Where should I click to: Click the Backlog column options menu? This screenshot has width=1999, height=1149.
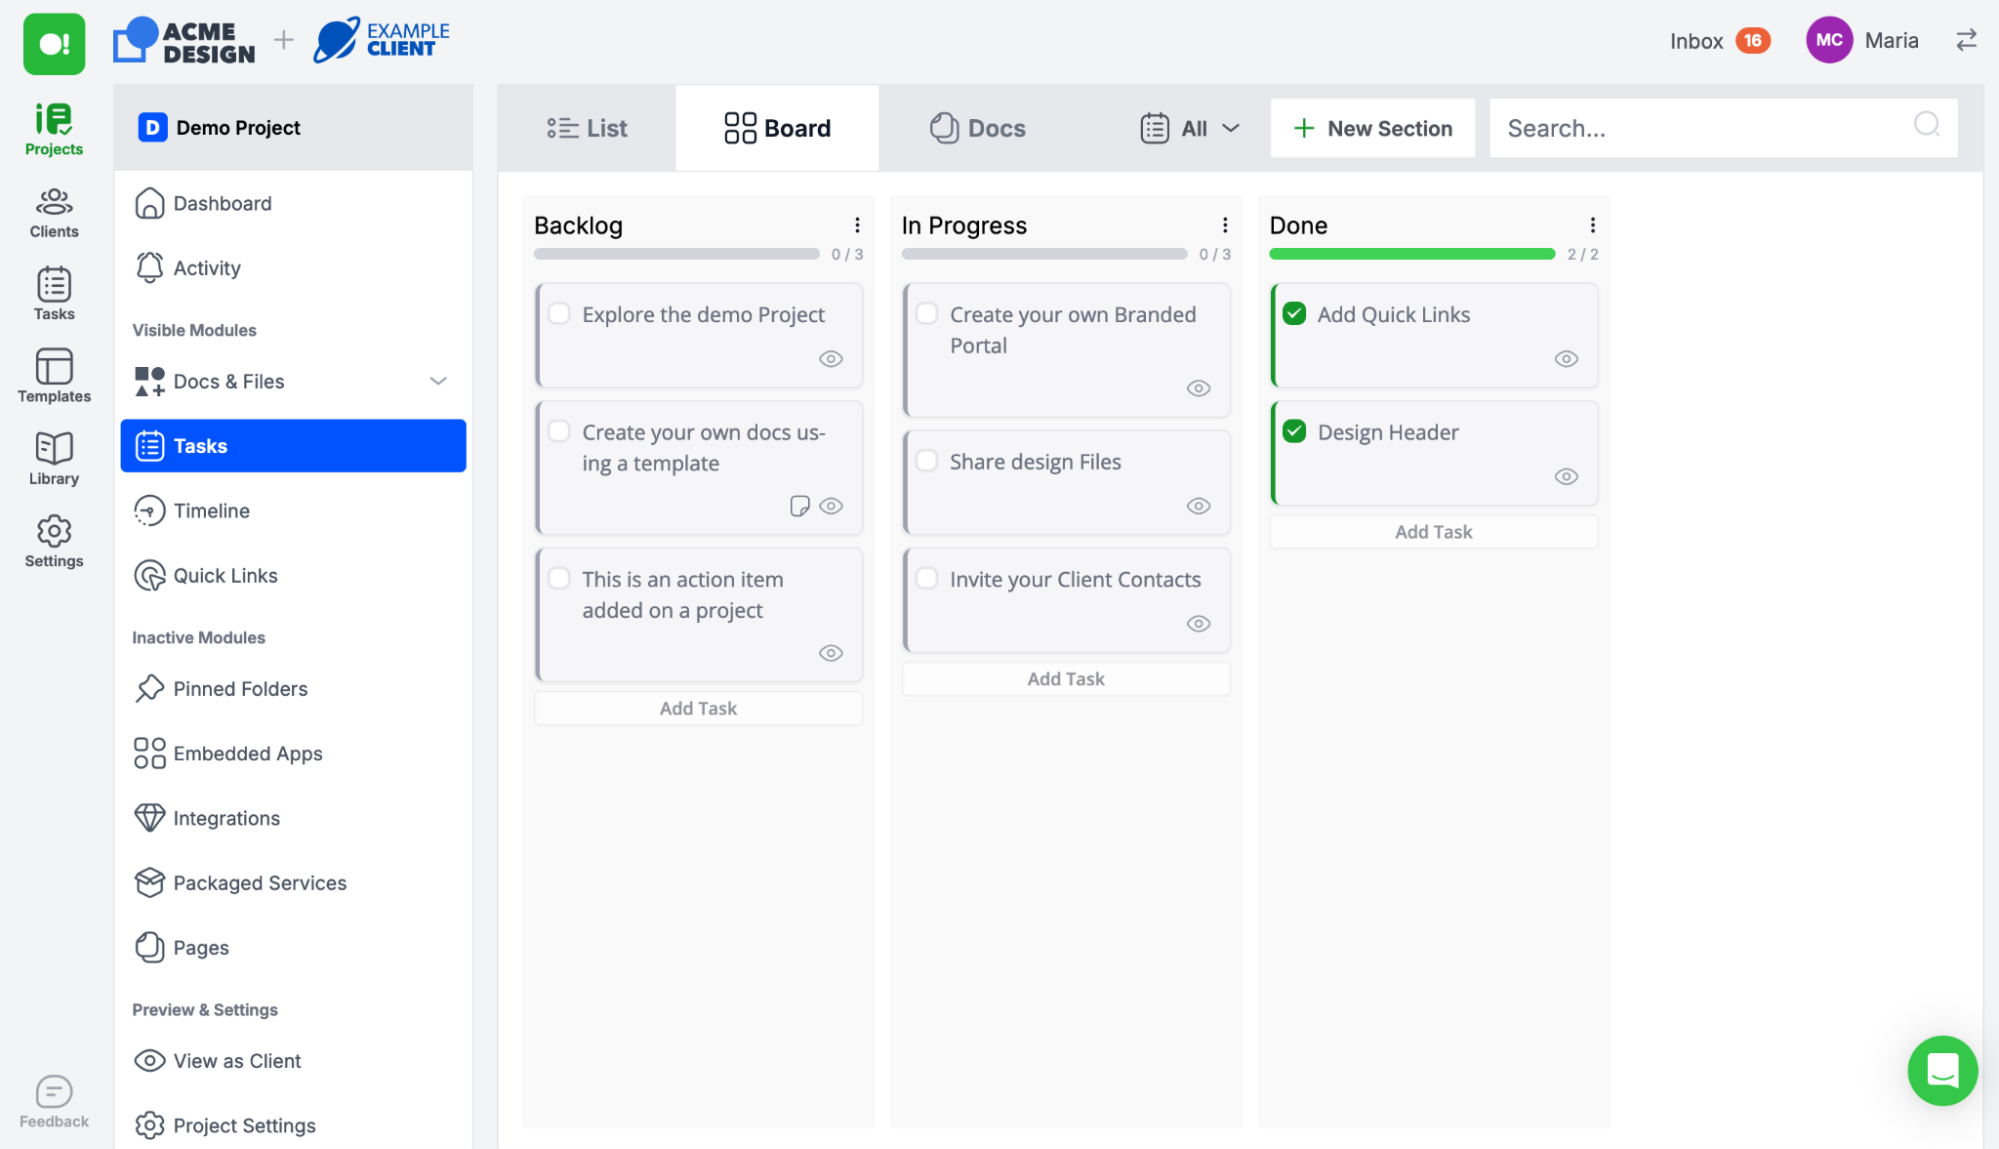pos(858,225)
